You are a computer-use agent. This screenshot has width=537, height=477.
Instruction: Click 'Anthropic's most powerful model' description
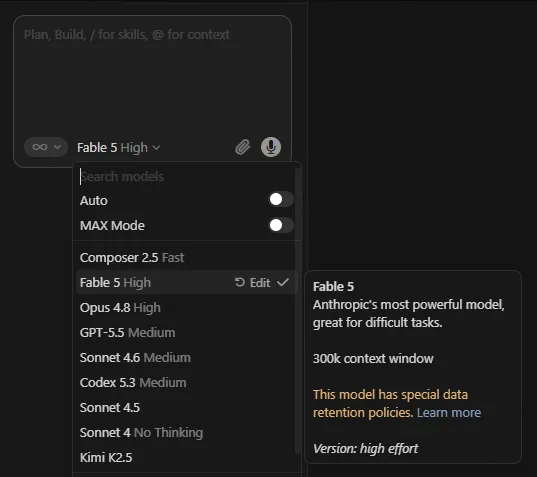(x=409, y=313)
